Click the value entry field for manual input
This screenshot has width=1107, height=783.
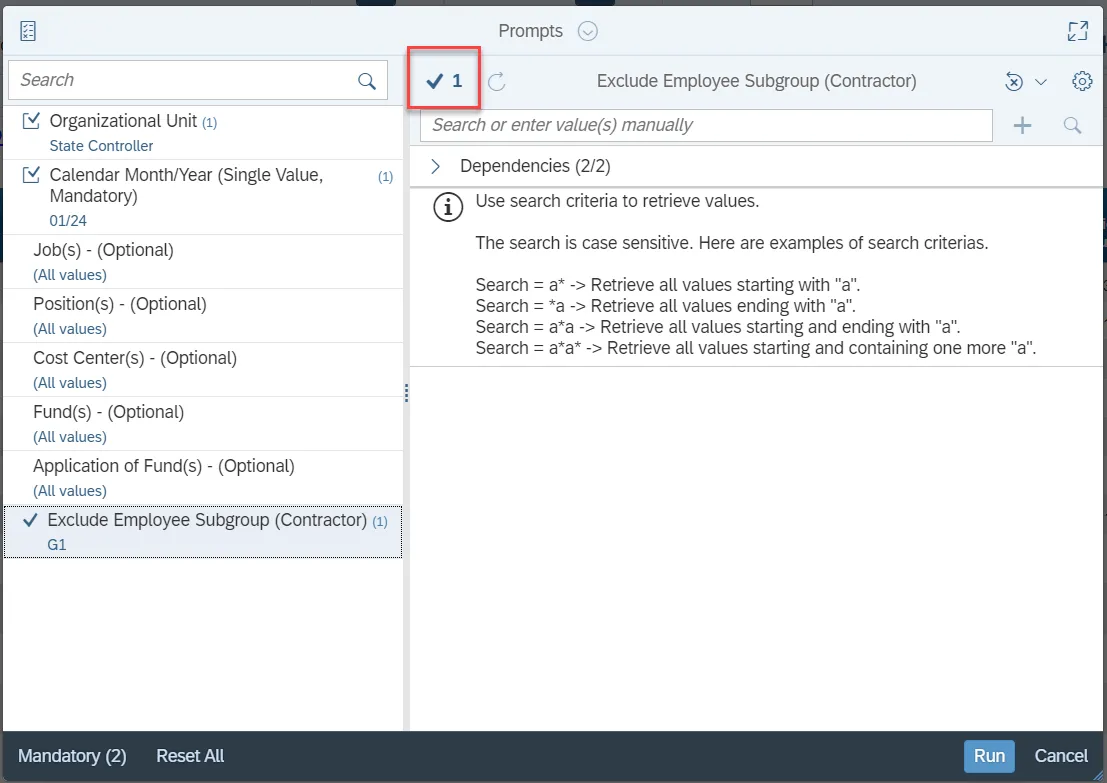click(x=705, y=126)
